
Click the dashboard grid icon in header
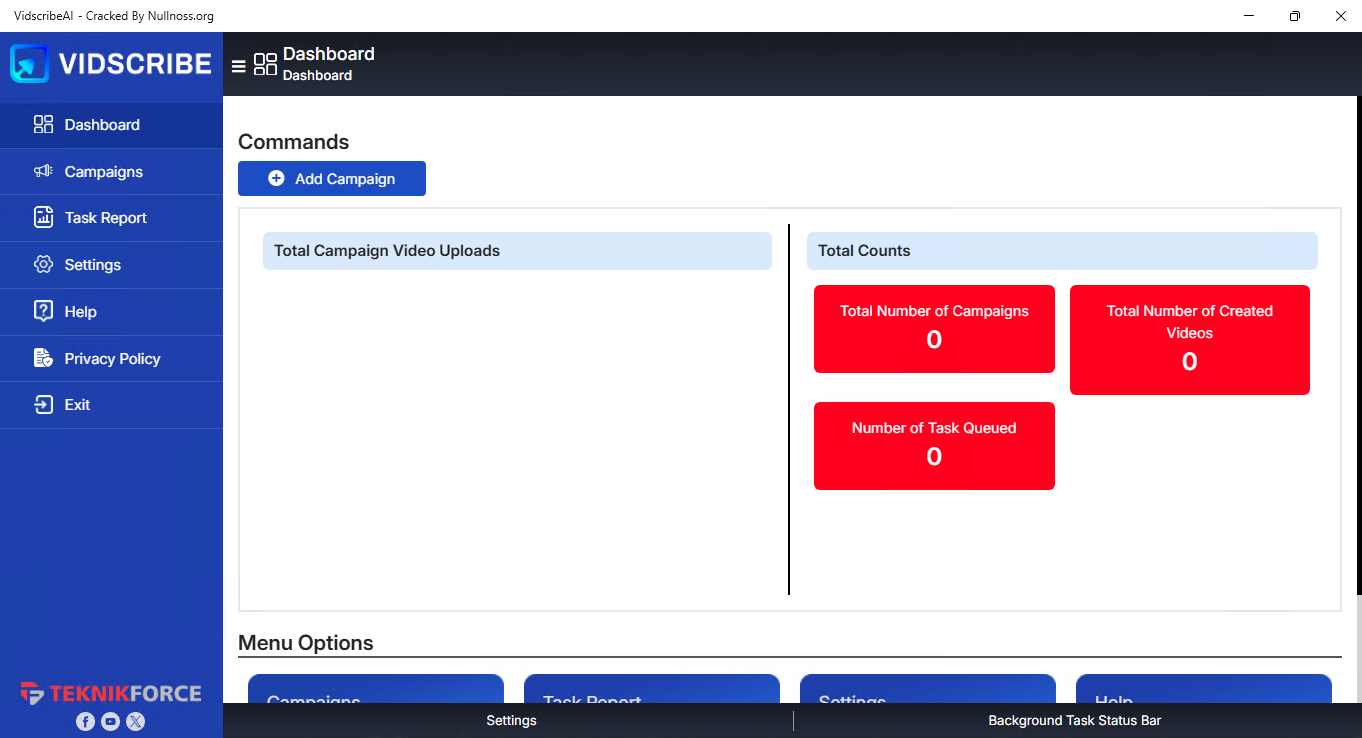click(x=265, y=64)
